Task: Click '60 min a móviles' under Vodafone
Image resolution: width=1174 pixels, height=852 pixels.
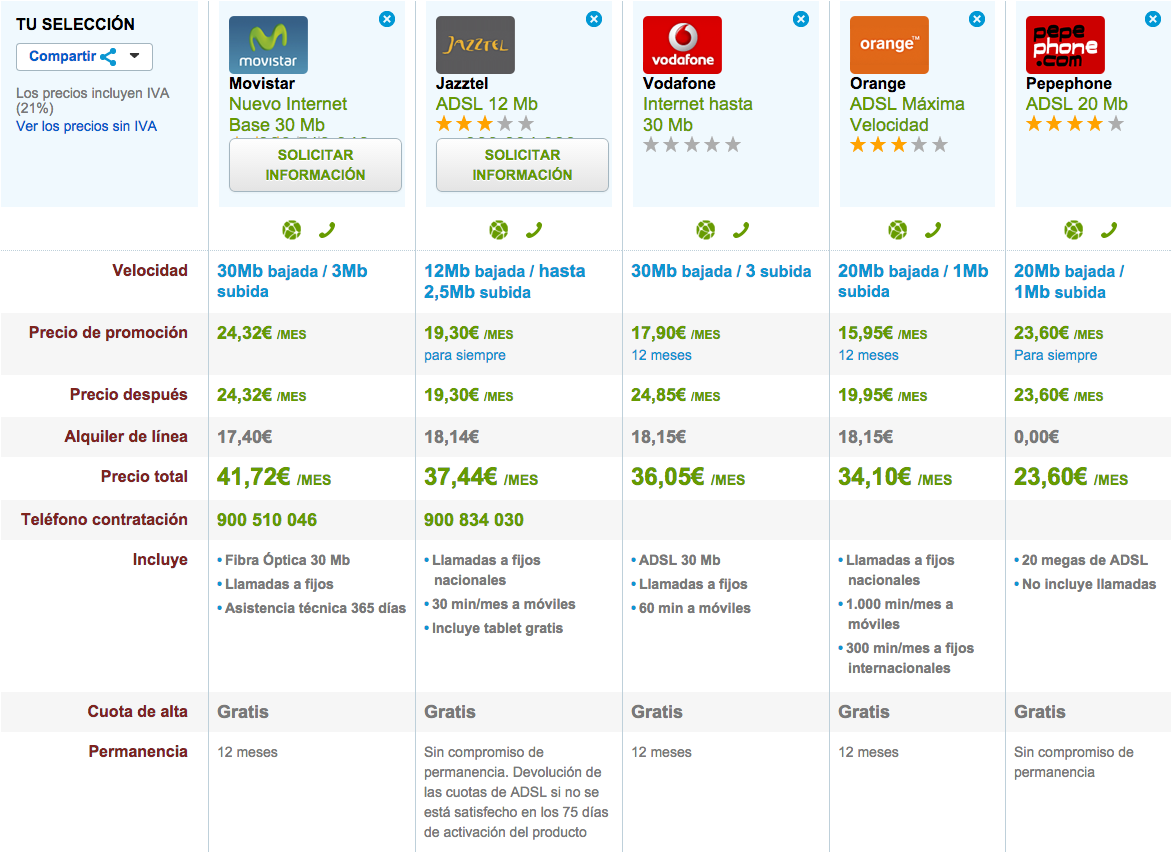Action: [x=695, y=608]
